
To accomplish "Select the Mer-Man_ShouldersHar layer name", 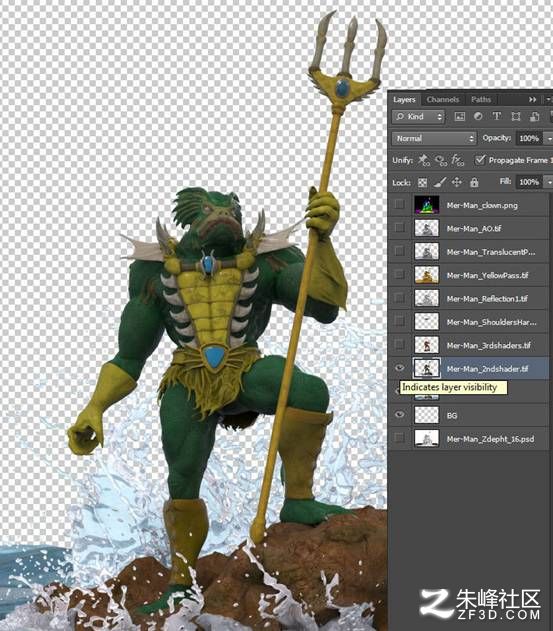I will (x=491, y=322).
